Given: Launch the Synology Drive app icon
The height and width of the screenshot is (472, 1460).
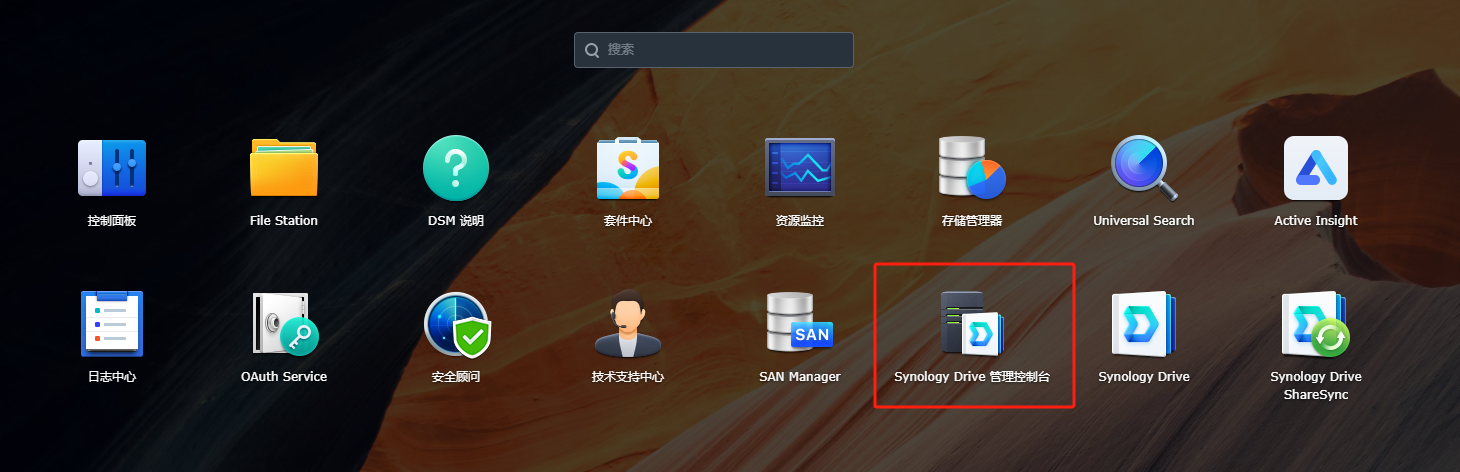Looking at the screenshot, I should [x=1144, y=324].
